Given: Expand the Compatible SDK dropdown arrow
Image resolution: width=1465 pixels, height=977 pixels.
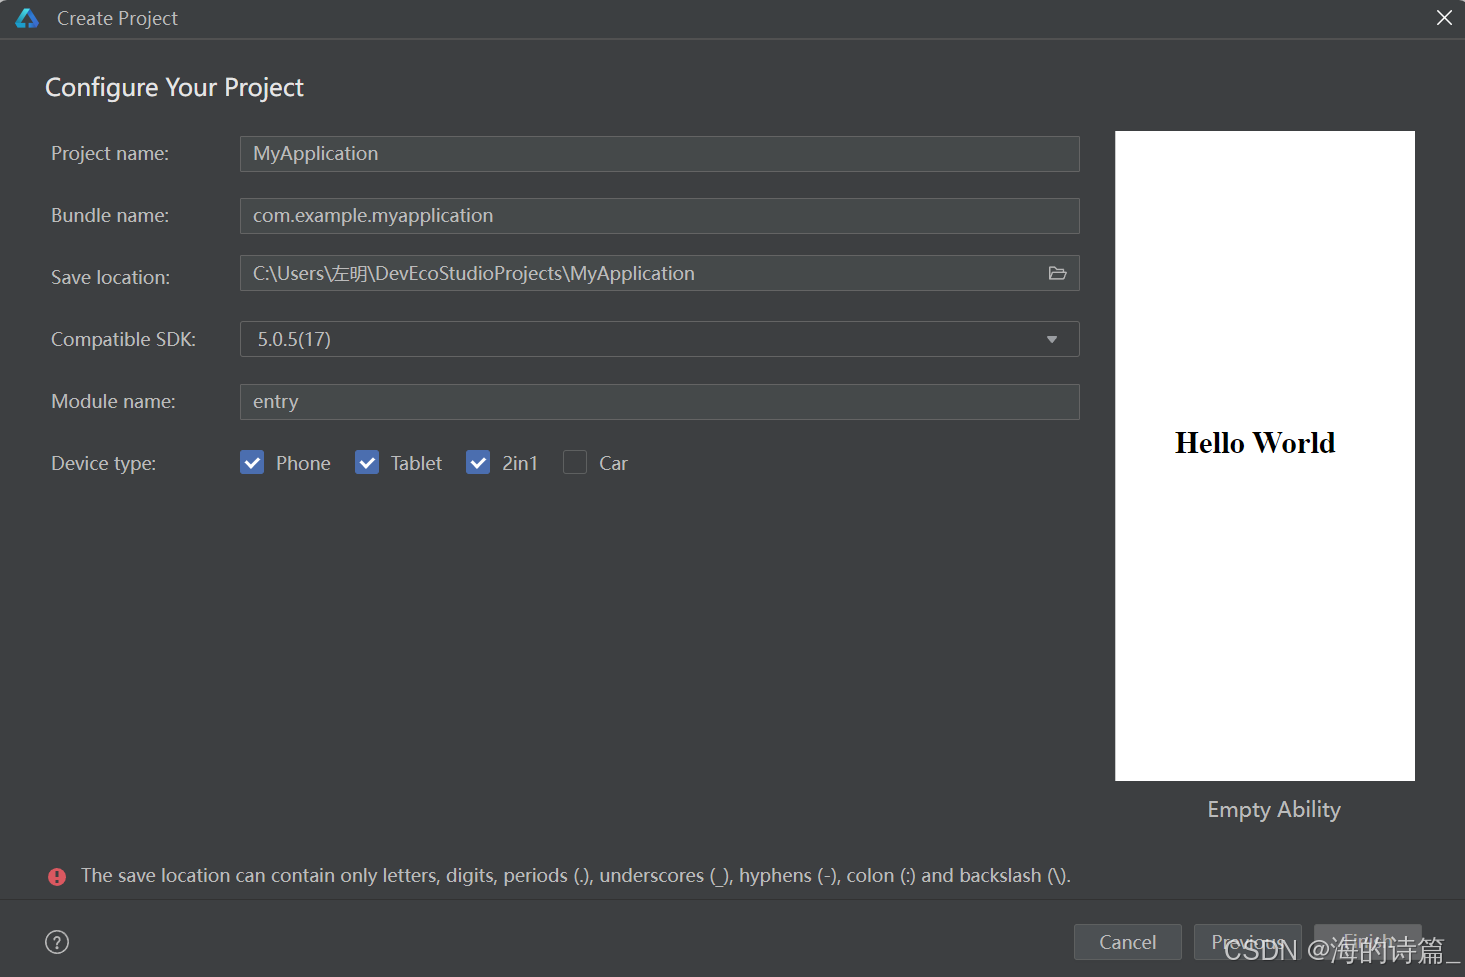Looking at the screenshot, I should click(1052, 339).
